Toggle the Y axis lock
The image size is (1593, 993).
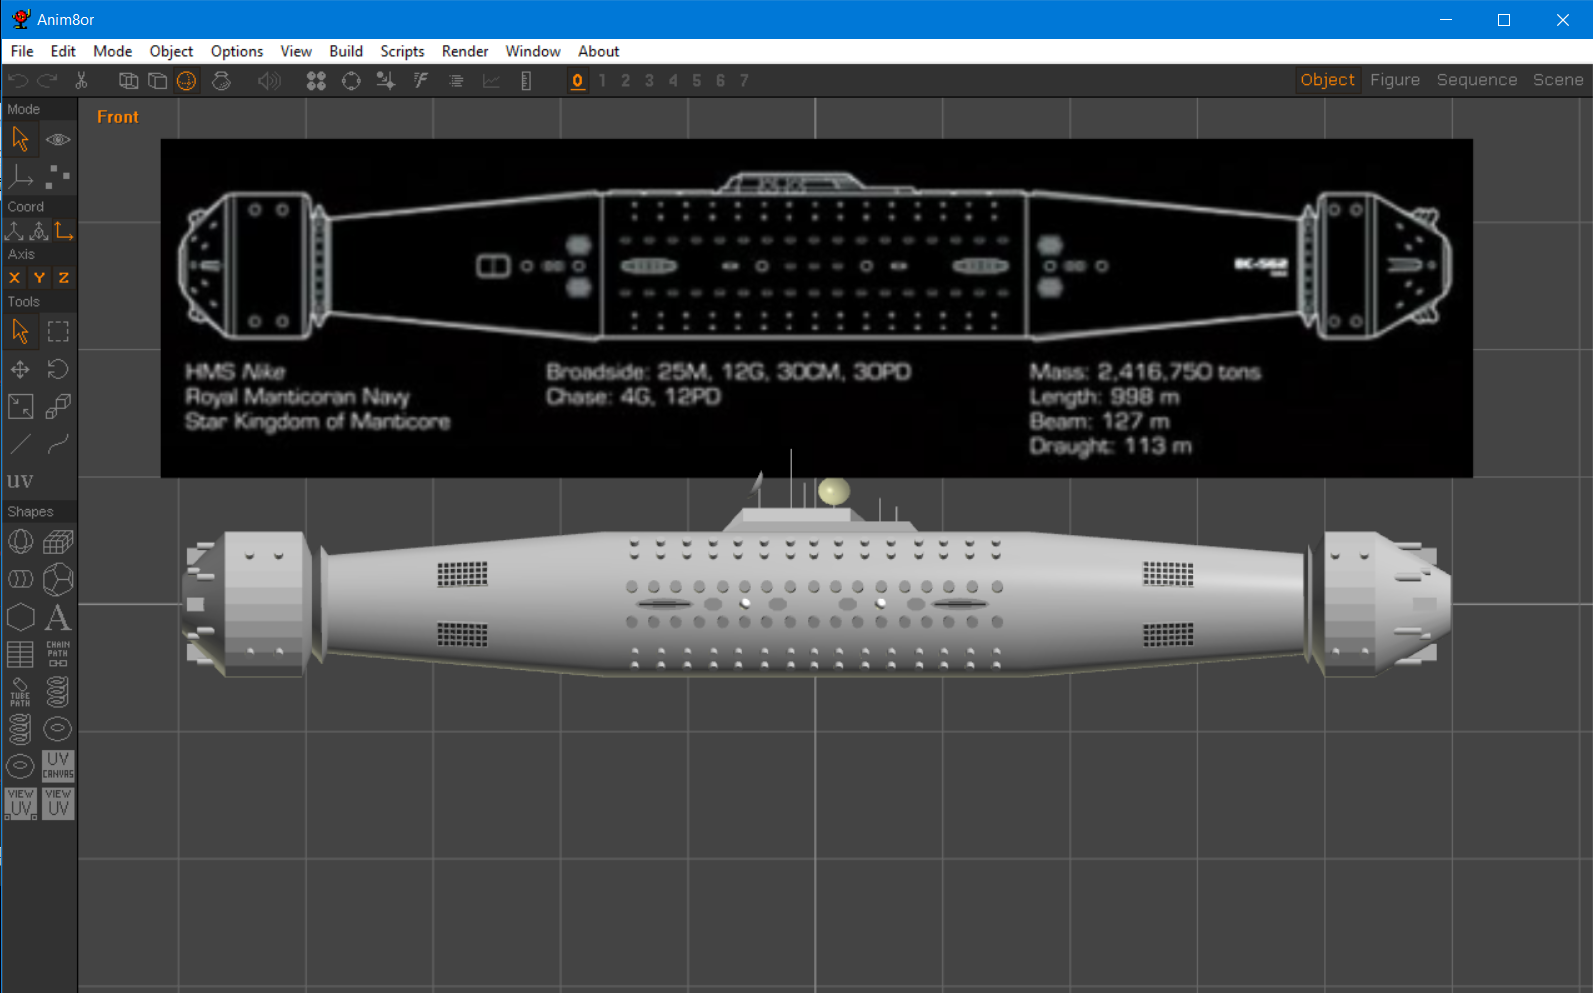point(39,278)
